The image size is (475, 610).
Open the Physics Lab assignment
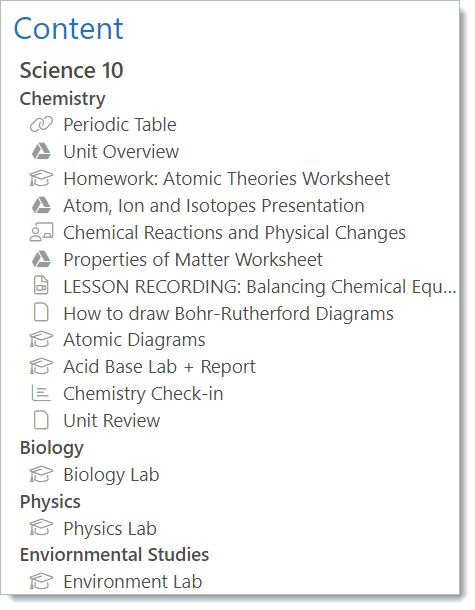110,529
